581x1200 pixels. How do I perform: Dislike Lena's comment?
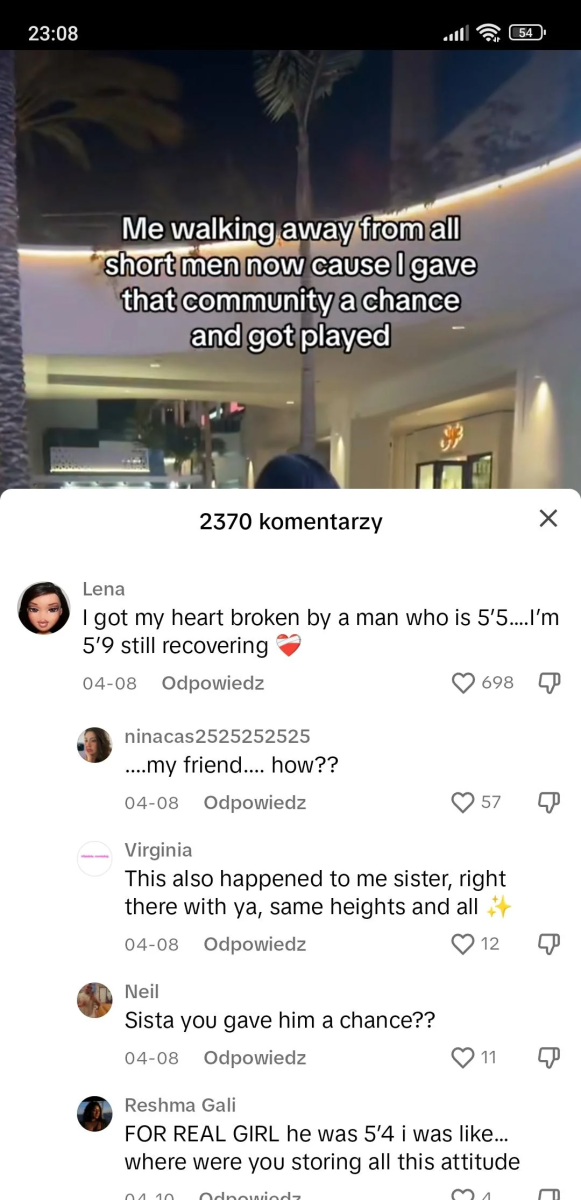click(x=549, y=683)
